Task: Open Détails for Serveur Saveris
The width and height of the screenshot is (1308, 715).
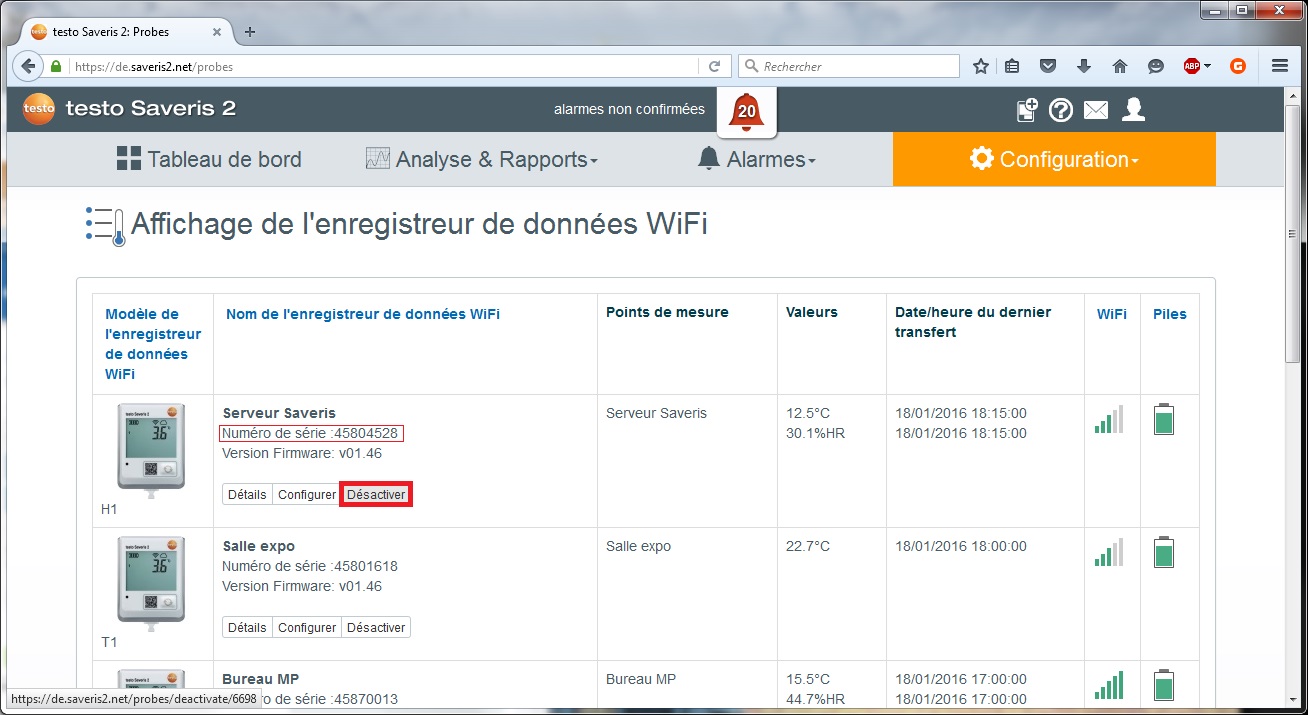Action: pyautogui.click(x=247, y=495)
